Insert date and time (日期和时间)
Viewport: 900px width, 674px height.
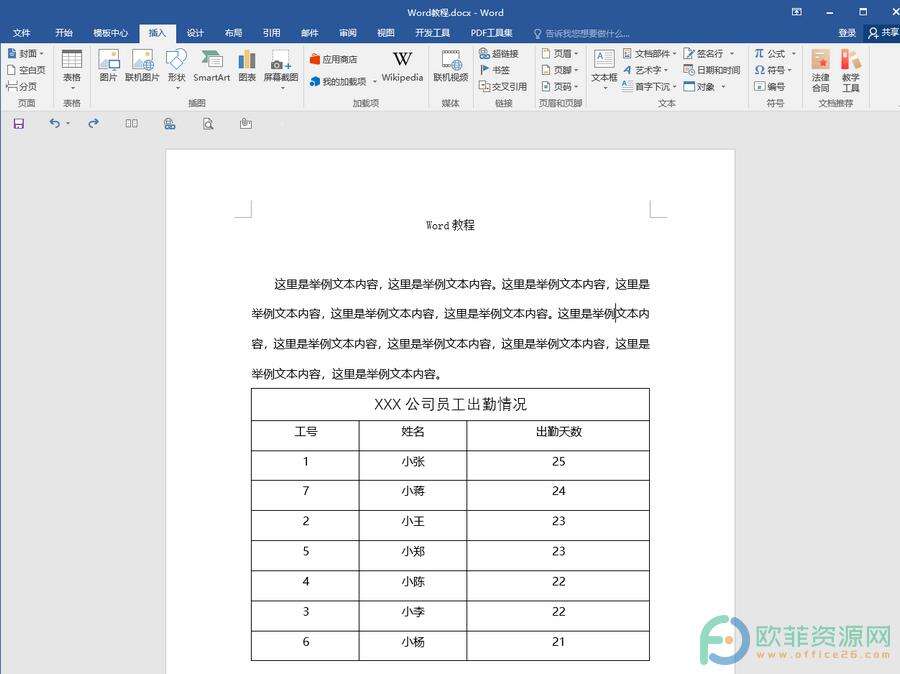pyautogui.click(x=712, y=70)
